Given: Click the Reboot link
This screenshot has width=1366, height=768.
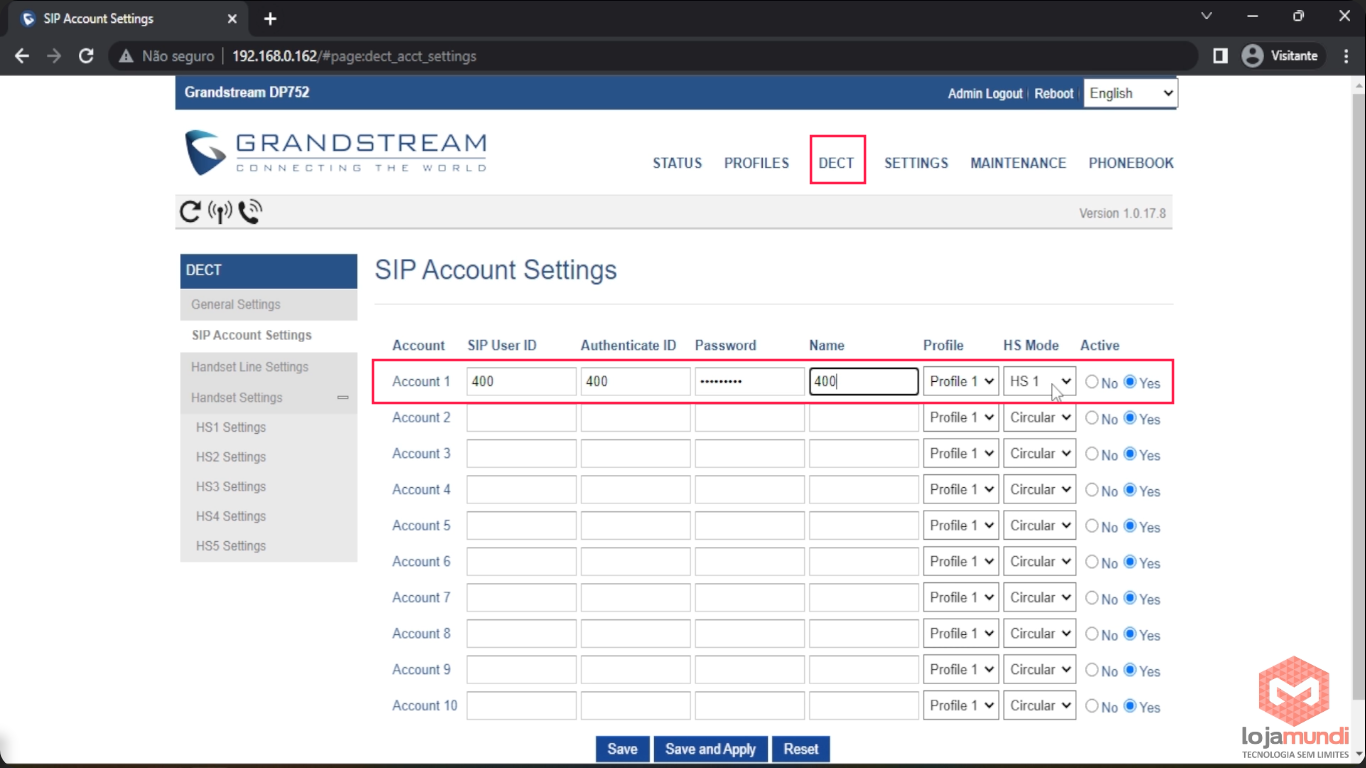Looking at the screenshot, I should pos(1054,93).
